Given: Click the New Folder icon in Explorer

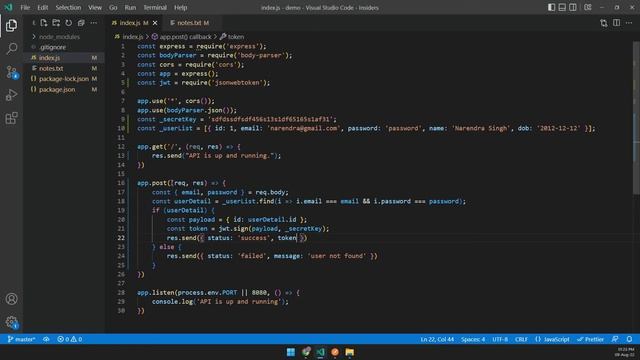Looking at the screenshot, I should tap(56, 23).
